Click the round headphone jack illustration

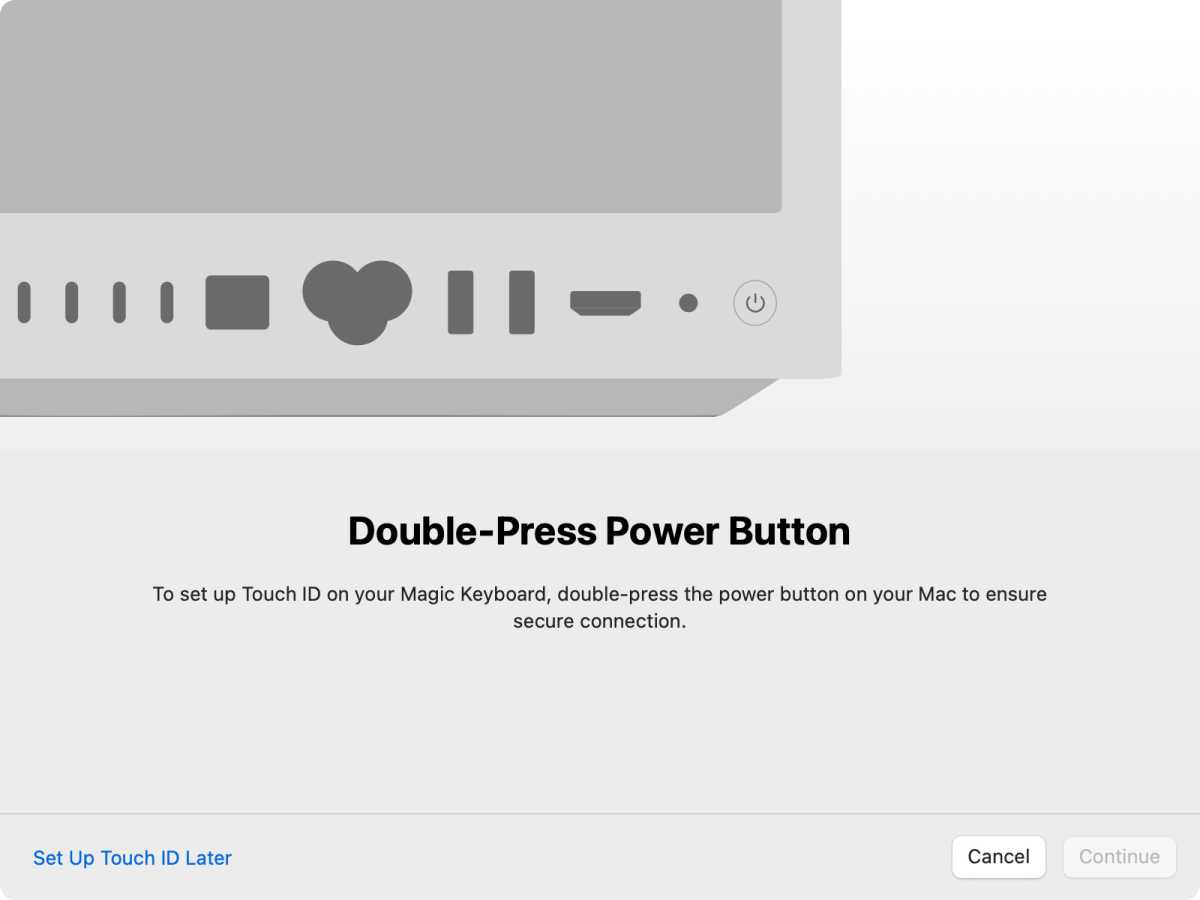click(x=688, y=303)
